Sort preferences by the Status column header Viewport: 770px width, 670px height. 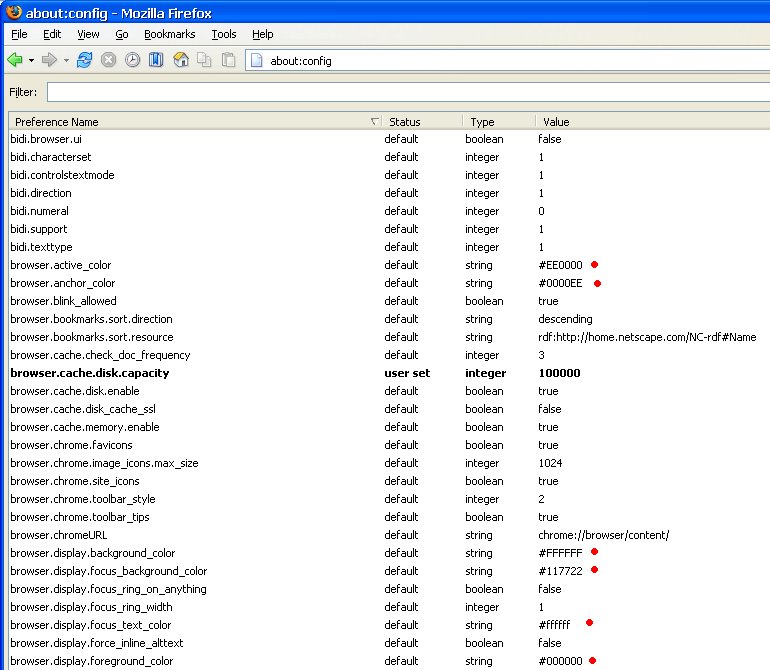pyautogui.click(x=405, y=121)
